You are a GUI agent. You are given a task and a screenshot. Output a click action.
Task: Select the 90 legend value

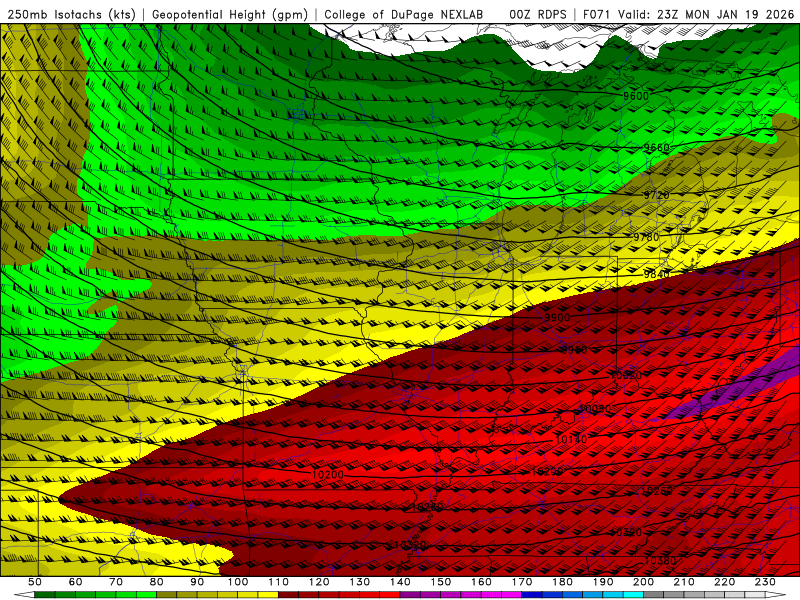197,582
